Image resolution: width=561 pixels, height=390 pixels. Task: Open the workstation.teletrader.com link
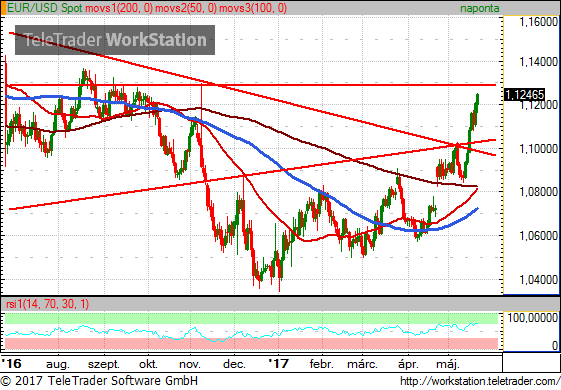pos(480,381)
